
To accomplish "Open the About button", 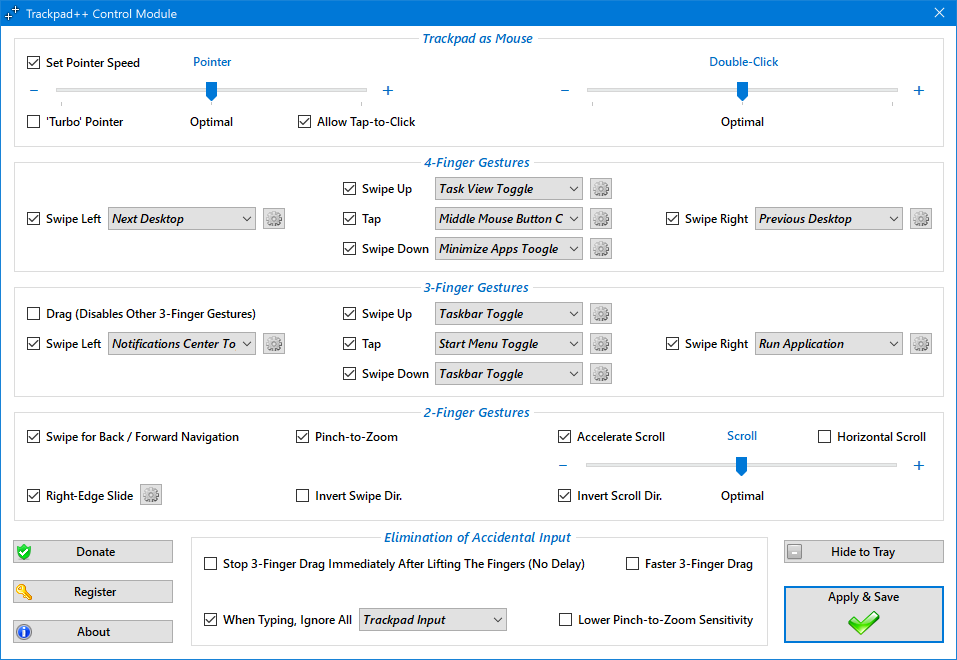I will pyautogui.click(x=93, y=632).
